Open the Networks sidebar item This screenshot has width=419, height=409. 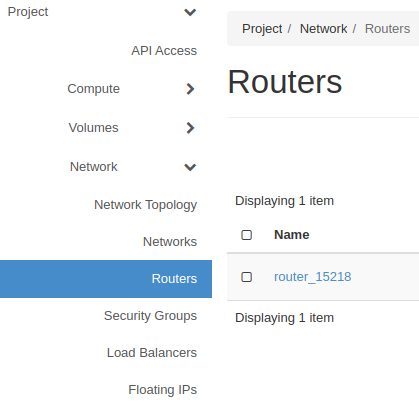pyautogui.click(x=170, y=242)
